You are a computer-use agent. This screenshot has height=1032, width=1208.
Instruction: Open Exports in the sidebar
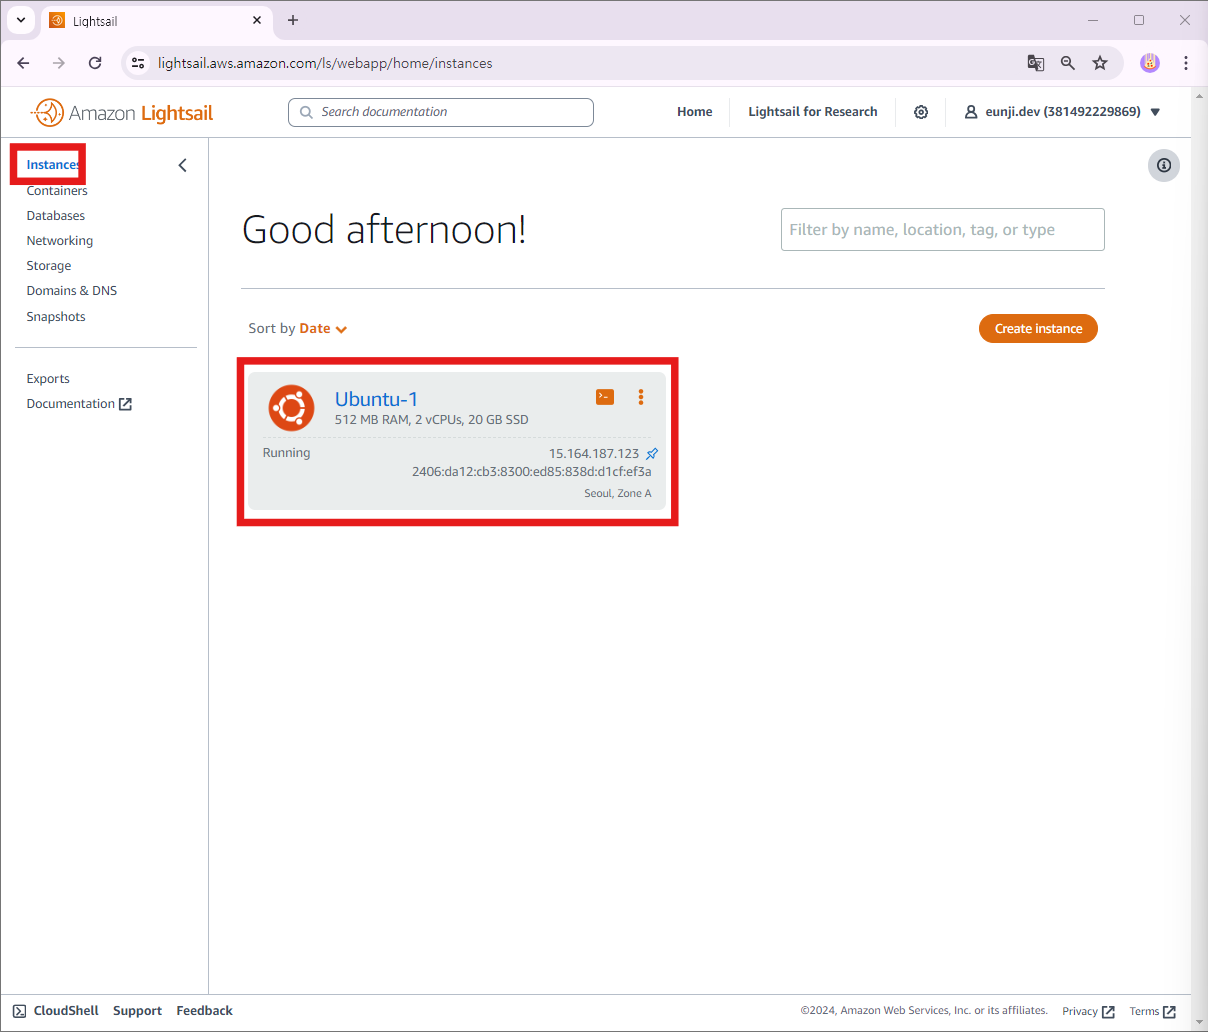(x=48, y=379)
